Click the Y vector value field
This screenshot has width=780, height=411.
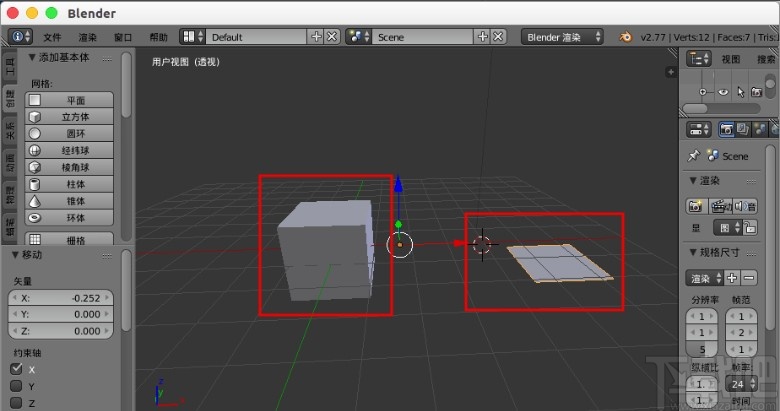pyautogui.click(x=61, y=314)
